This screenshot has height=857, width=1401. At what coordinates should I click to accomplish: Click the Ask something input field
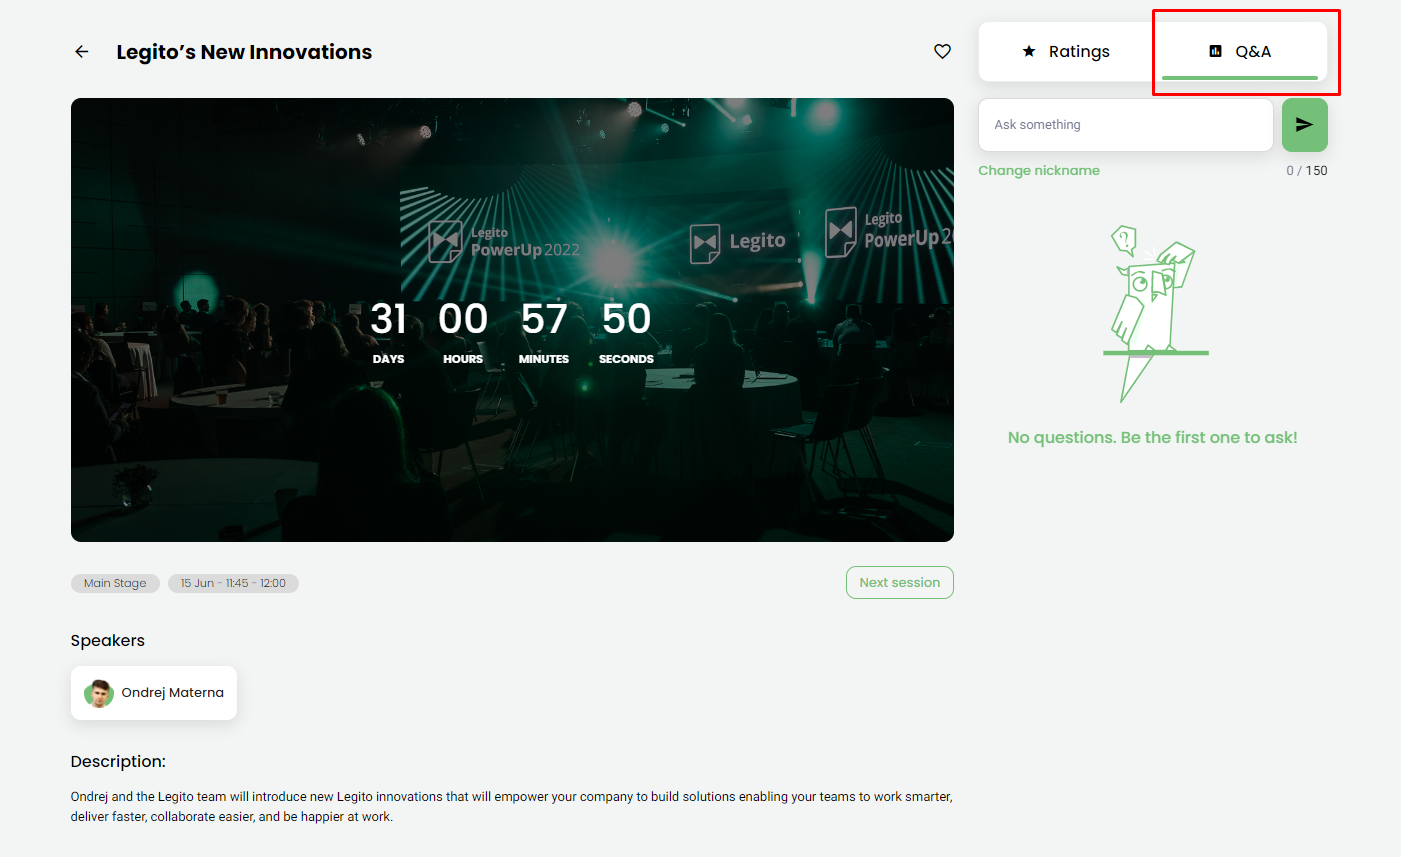click(1125, 125)
